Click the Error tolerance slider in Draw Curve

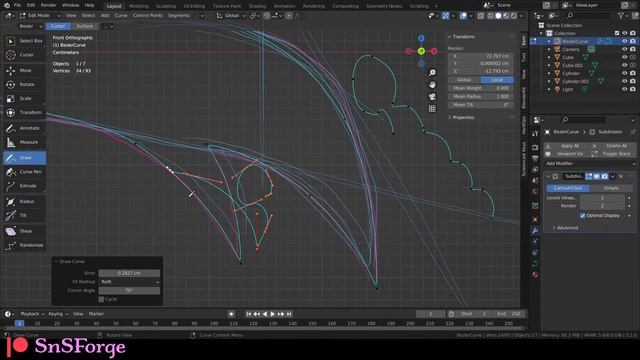[129, 273]
